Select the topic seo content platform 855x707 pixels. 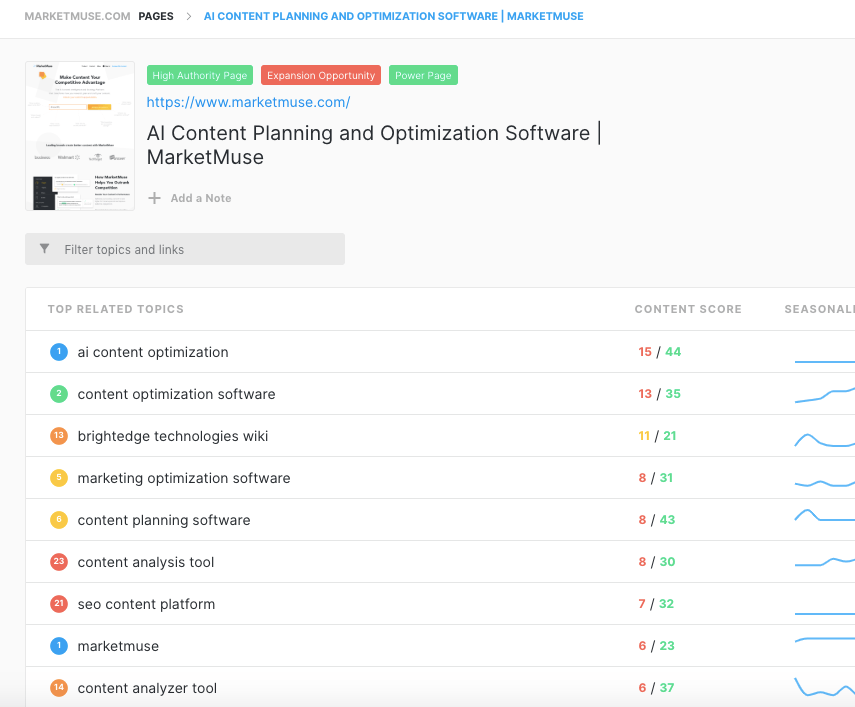point(146,604)
